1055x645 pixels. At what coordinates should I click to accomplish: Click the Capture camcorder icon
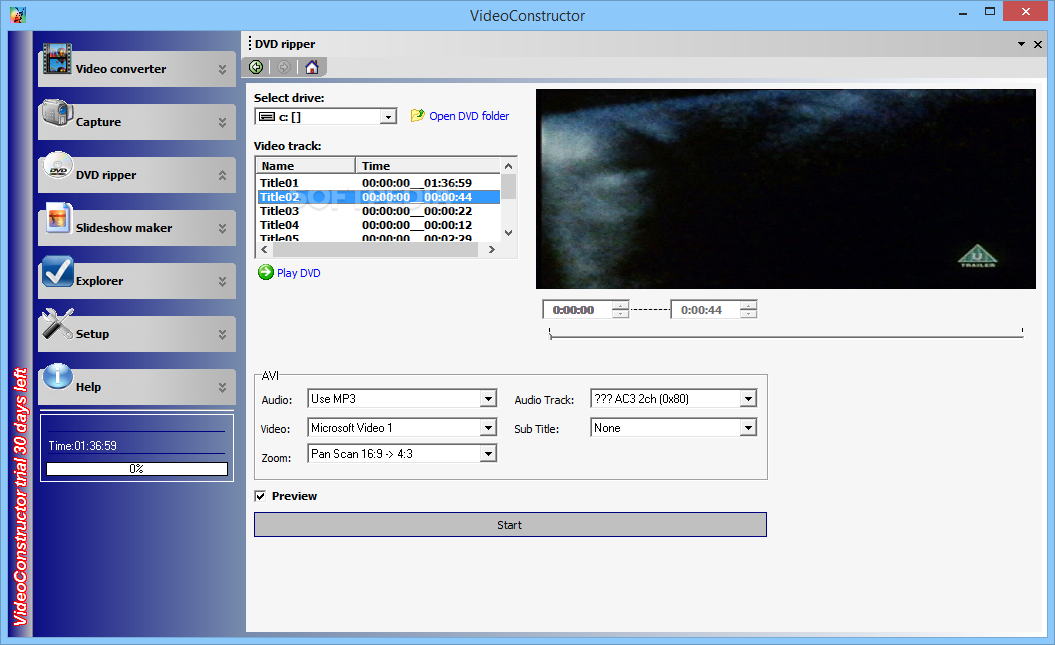57,112
